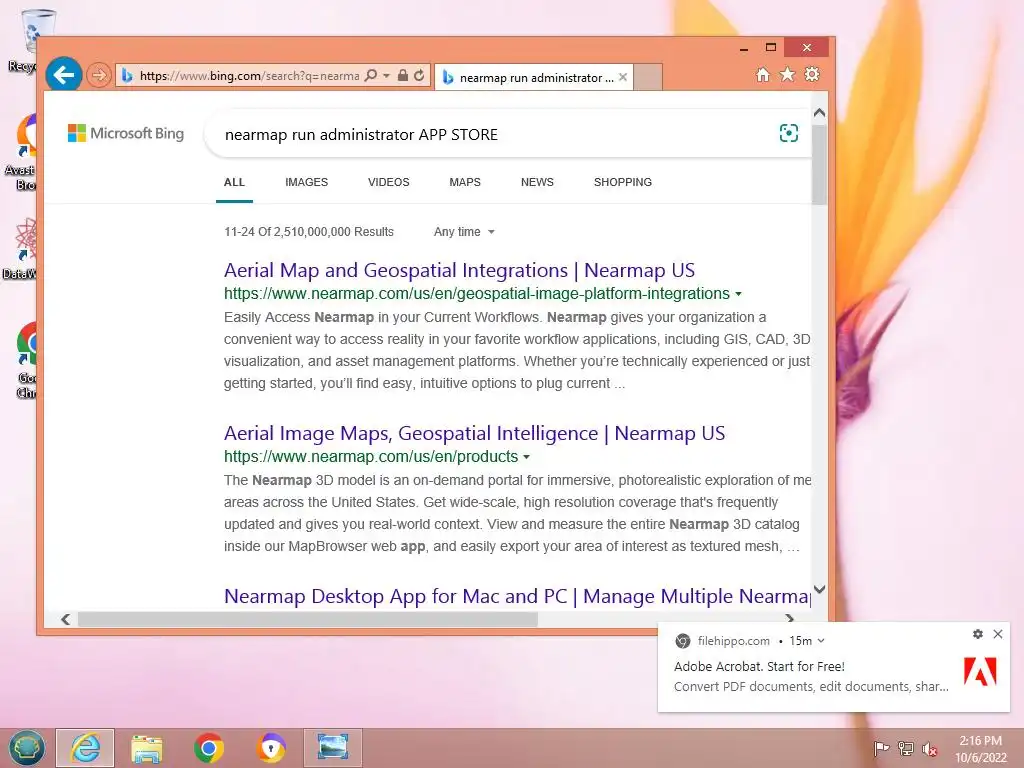The height and width of the screenshot is (768, 1024).
Task: Open the Adobe Acrobat notification message
Action: click(811, 677)
